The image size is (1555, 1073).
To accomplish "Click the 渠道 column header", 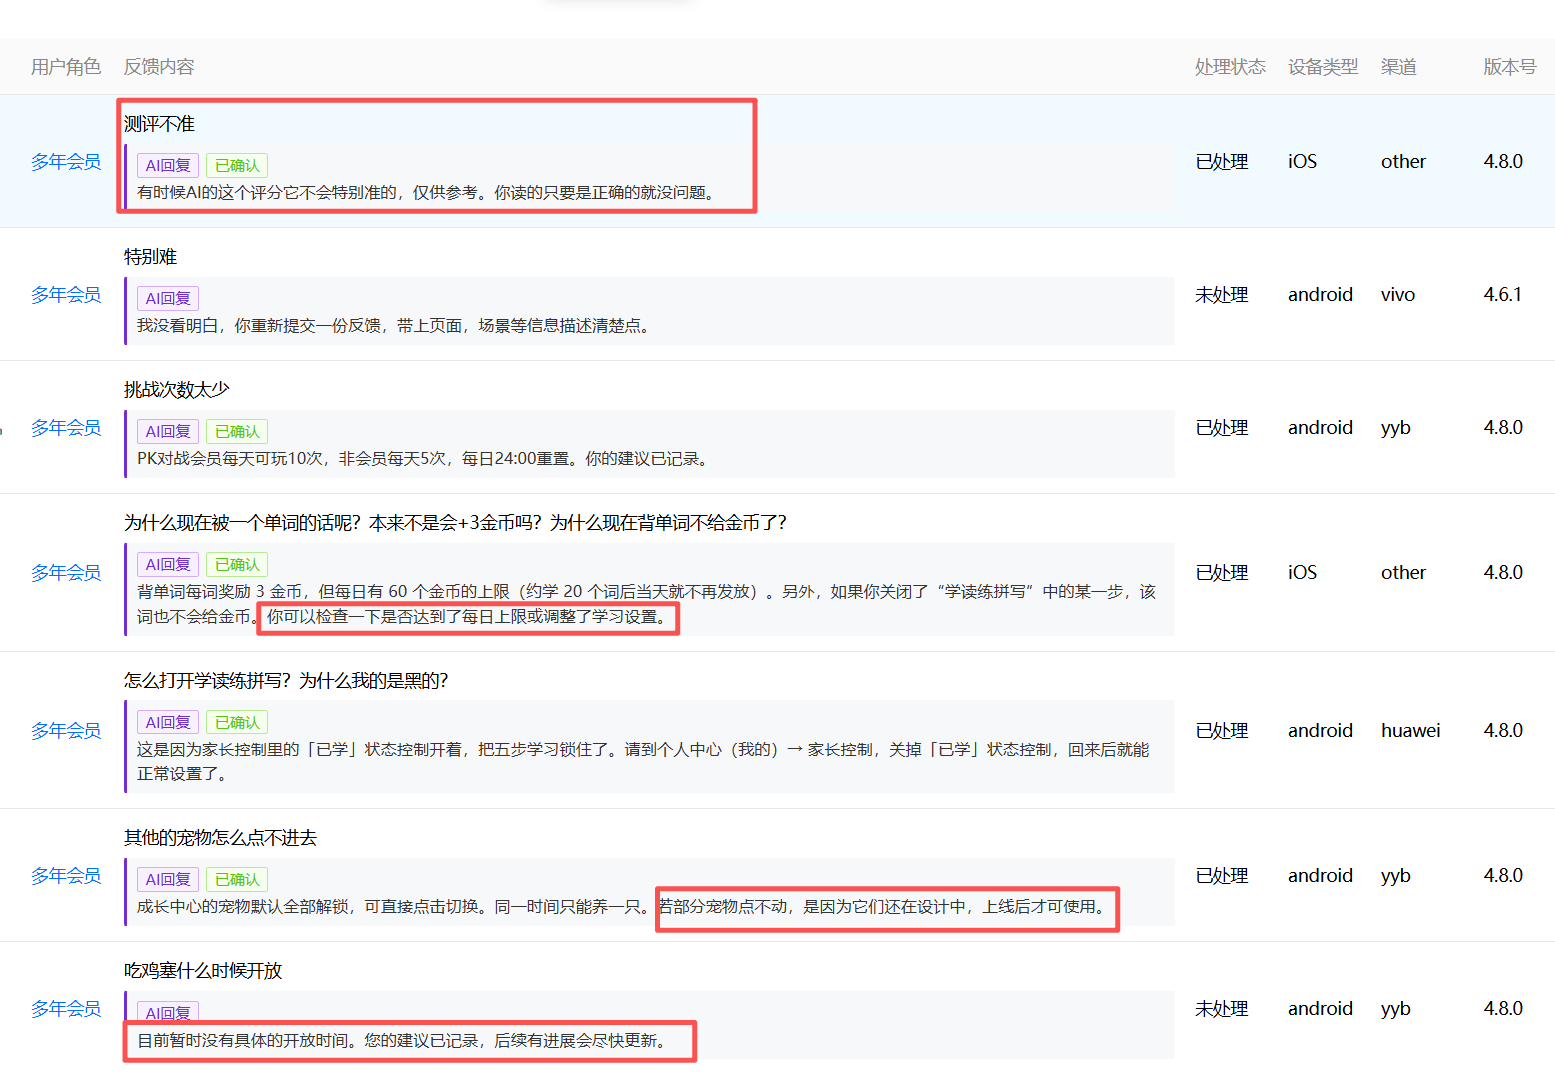I will coord(1399,67).
